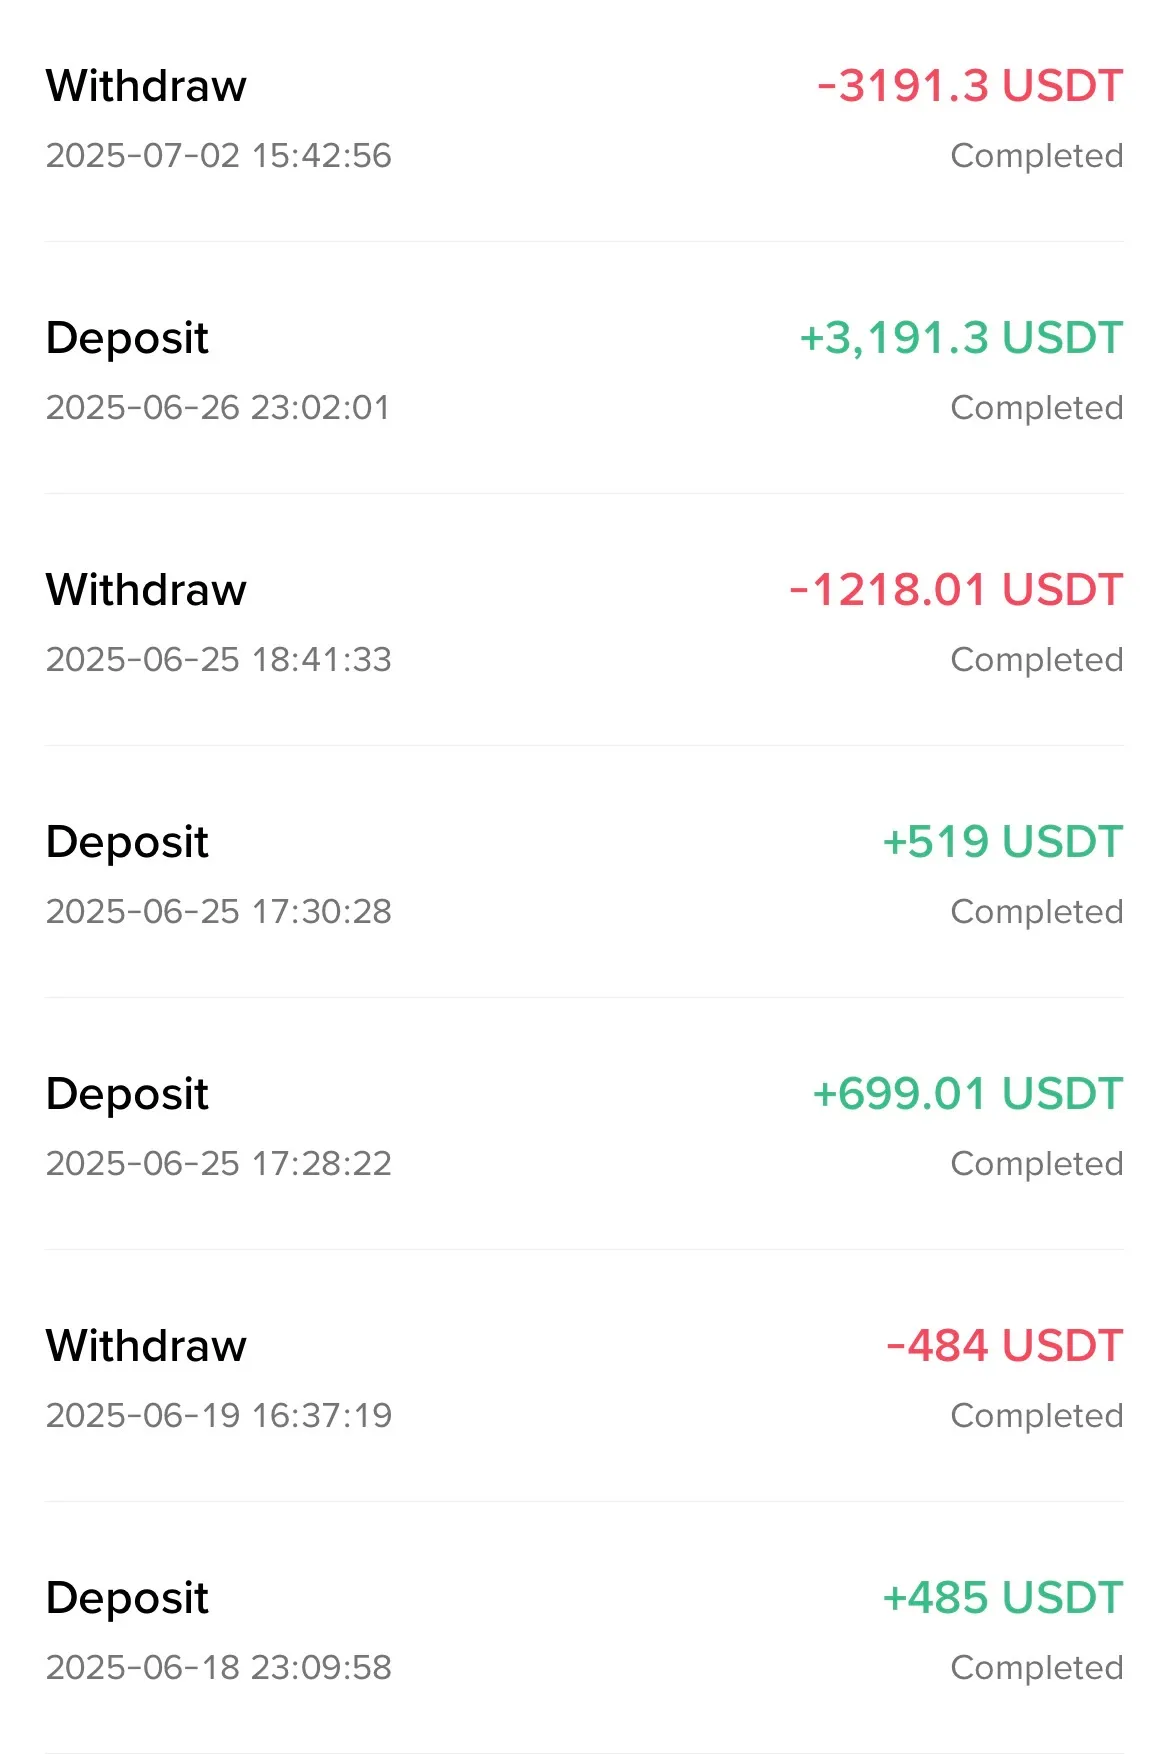Tap the -1218.01 USDT amount
The image size is (1170, 1754).
pyautogui.click(x=956, y=590)
